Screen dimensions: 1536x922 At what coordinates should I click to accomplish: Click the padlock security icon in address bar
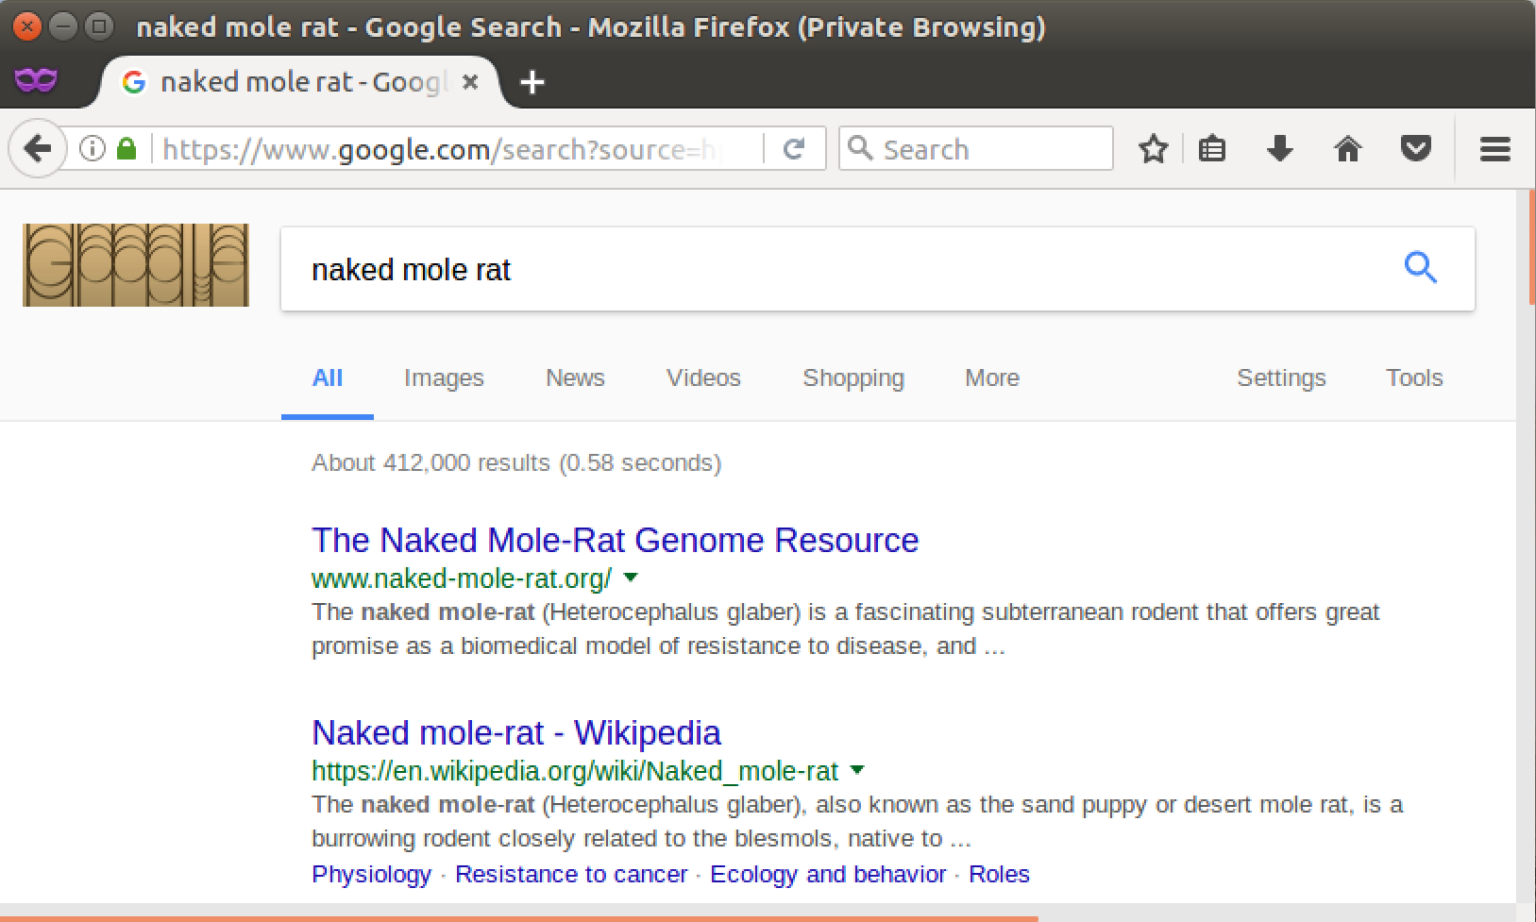pos(126,148)
